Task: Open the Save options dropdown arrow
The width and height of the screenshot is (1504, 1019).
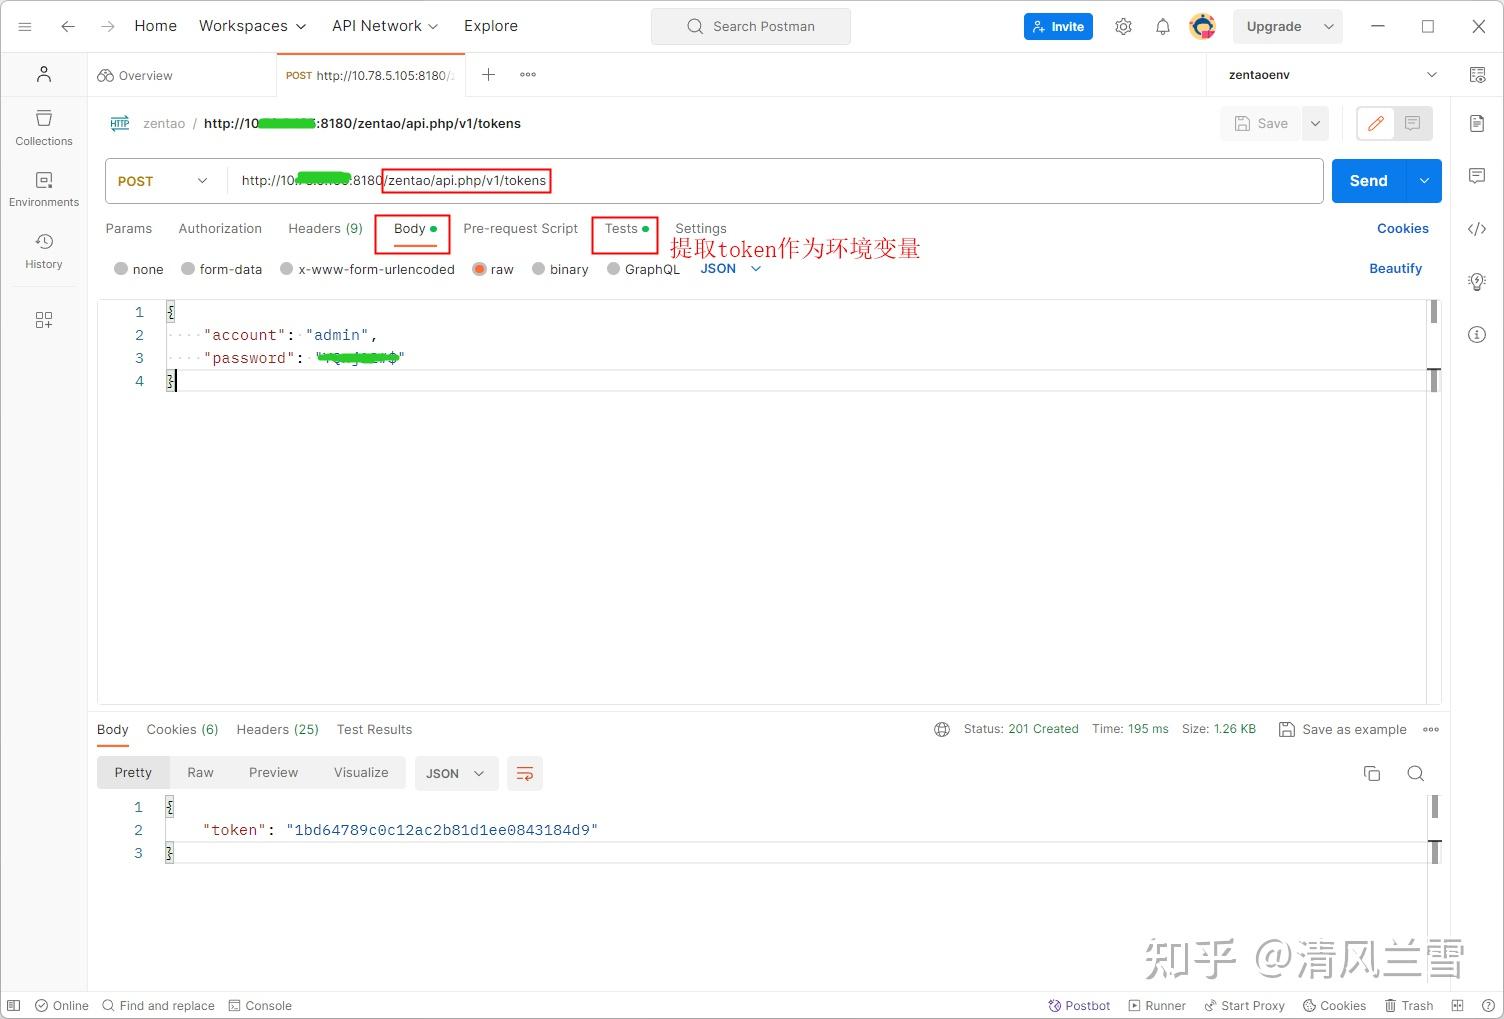Action: 1316,123
